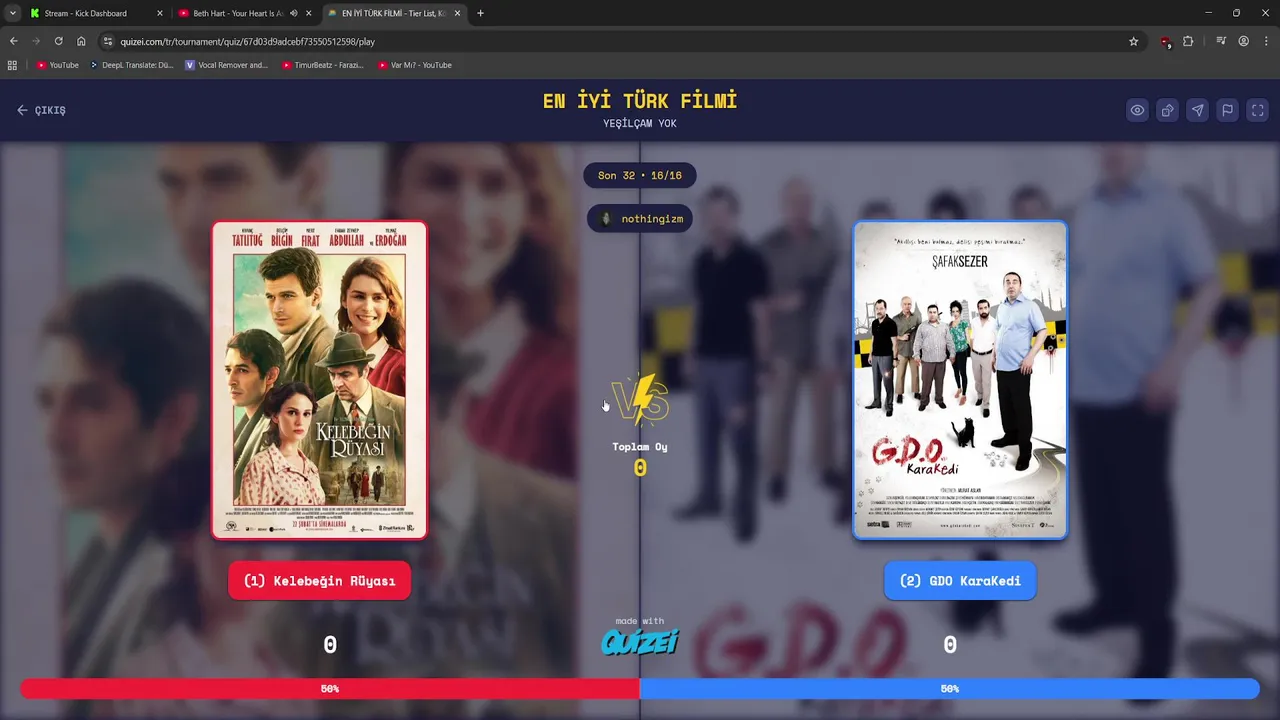Open the media controls icon in toolbar
The width and height of the screenshot is (1280, 720).
tap(1221, 41)
